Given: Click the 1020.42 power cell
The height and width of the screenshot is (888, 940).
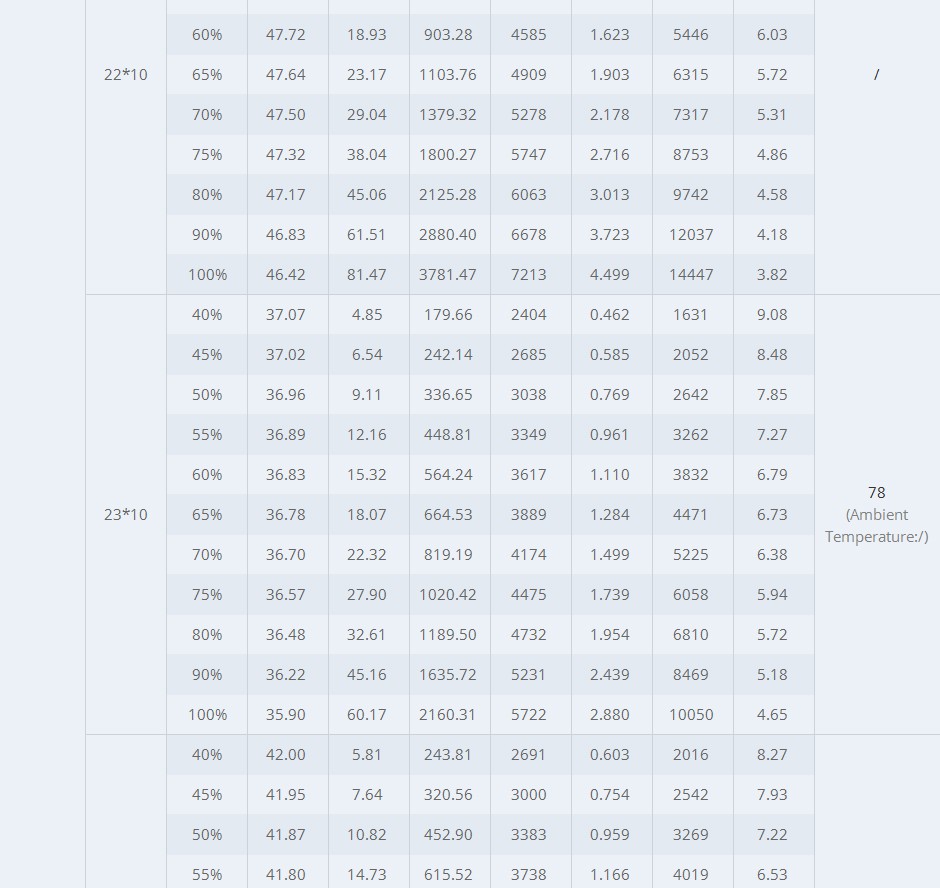Looking at the screenshot, I should coord(447,595).
